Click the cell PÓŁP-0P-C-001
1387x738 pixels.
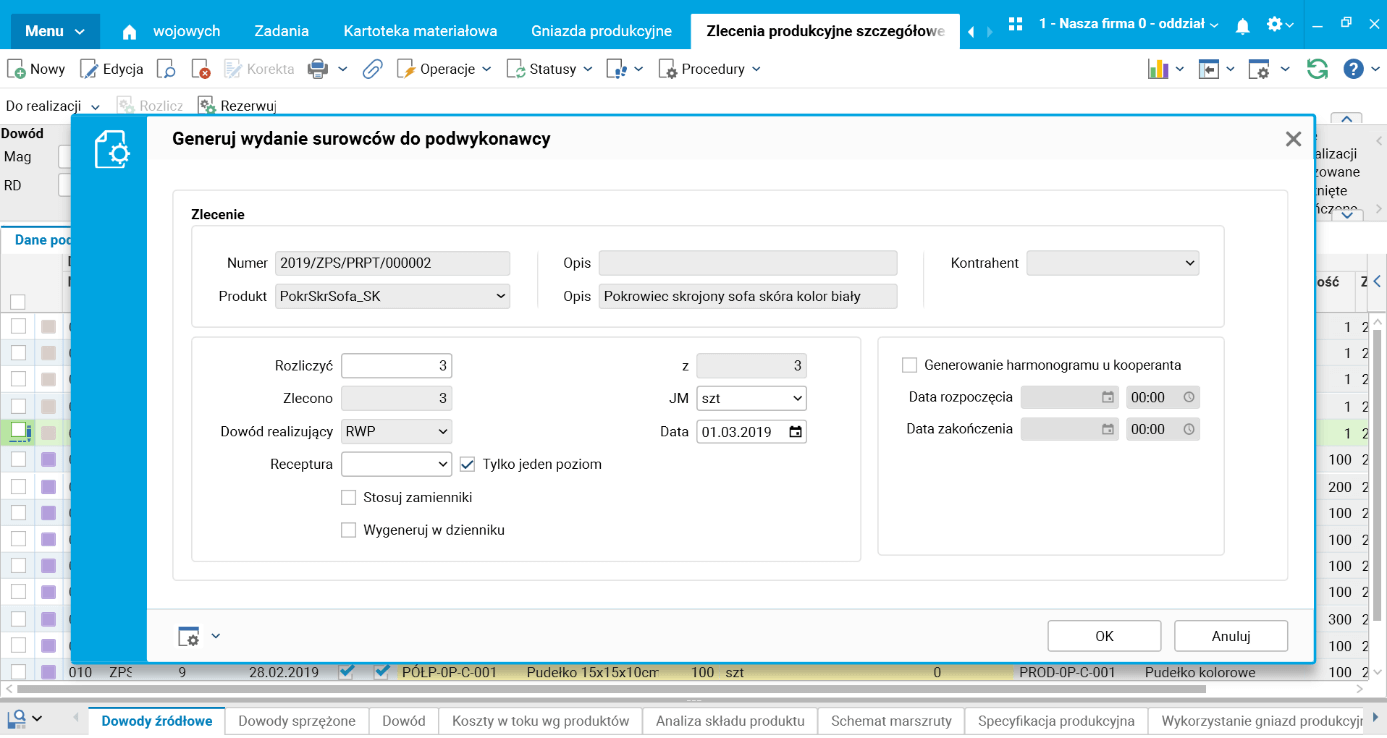click(448, 672)
